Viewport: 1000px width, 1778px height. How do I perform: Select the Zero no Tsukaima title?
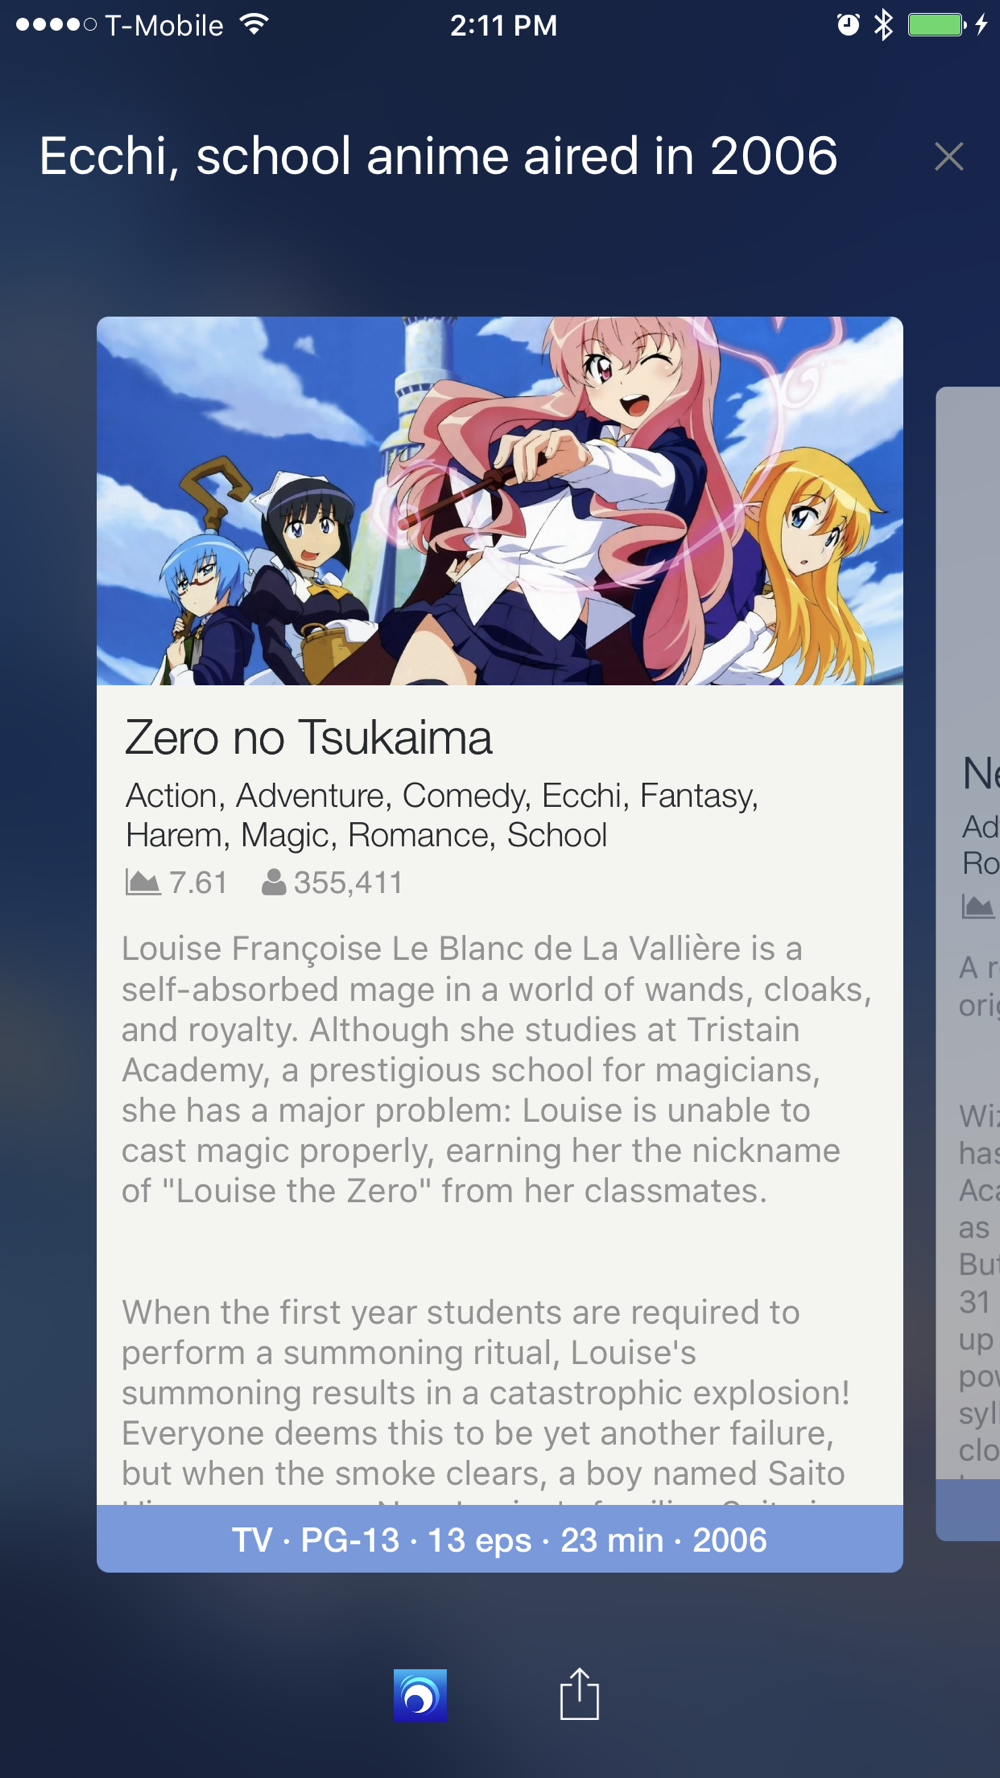pos(308,738)
